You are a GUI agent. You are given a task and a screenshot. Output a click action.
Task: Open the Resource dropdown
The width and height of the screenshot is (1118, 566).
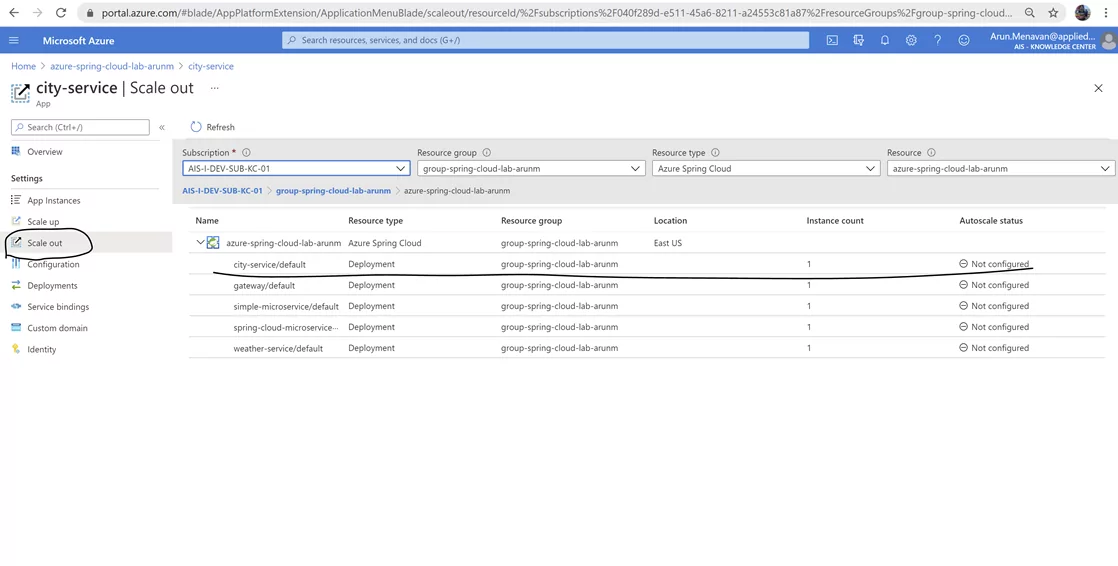click(x=1000, y=169)
